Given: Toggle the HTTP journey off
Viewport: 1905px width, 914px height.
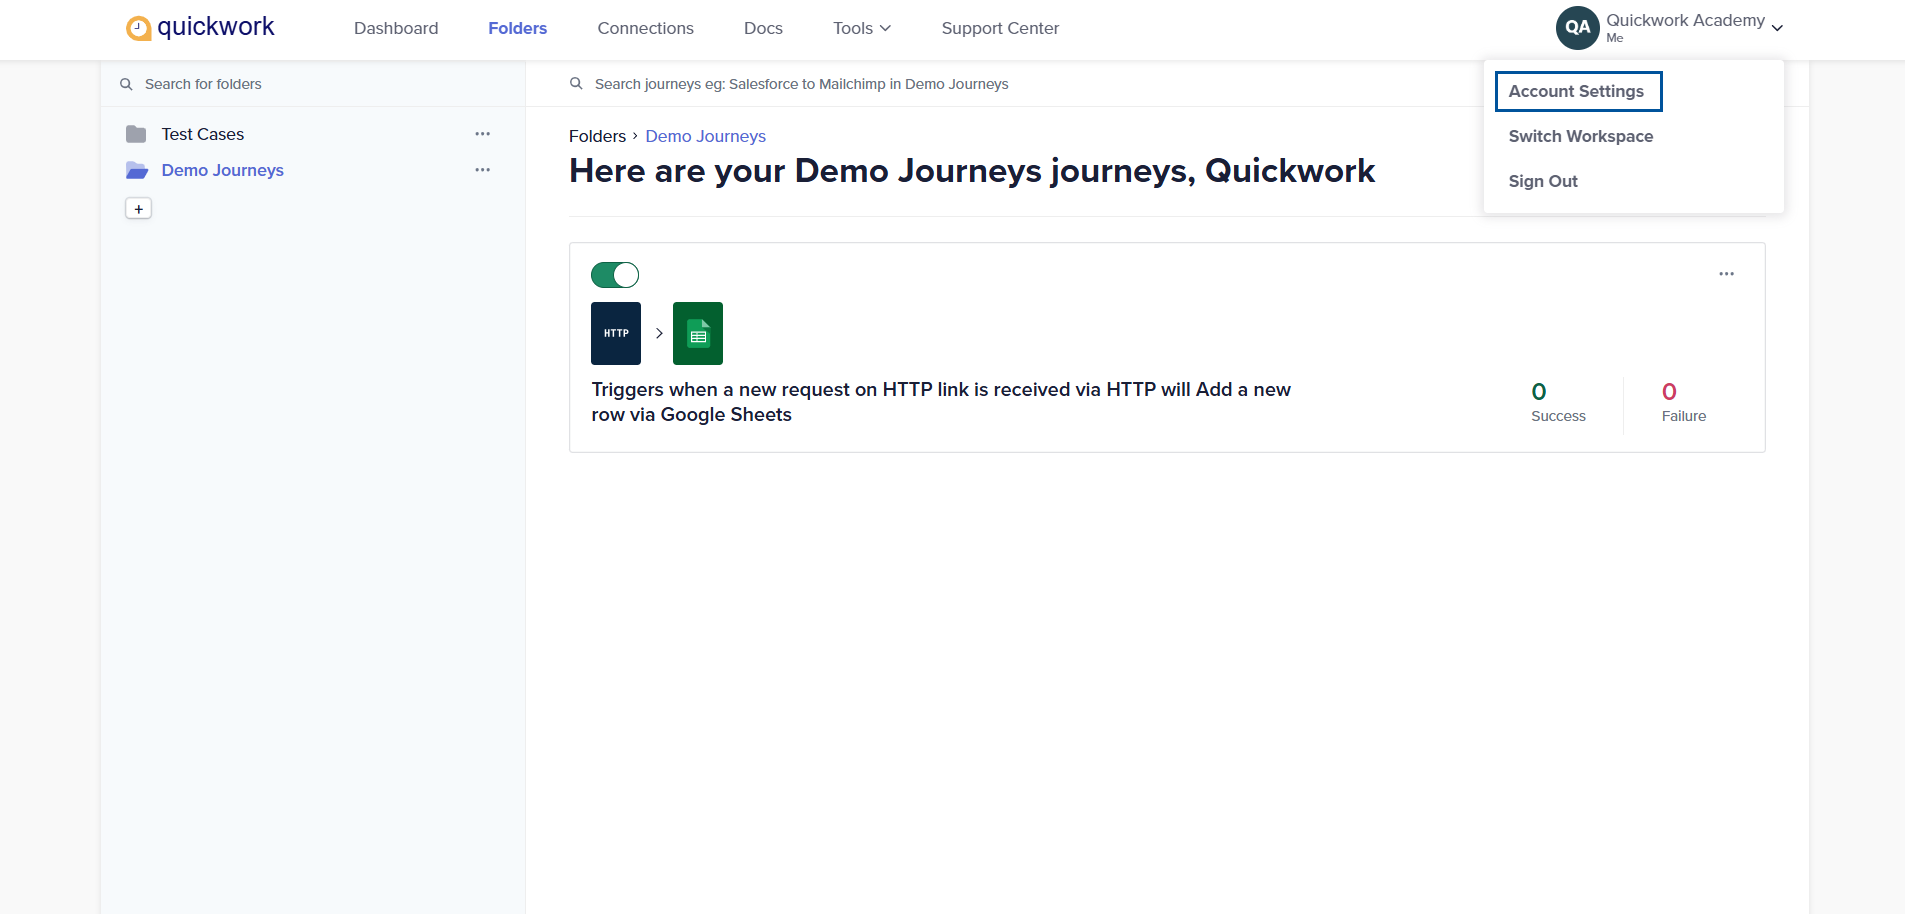Looking at the screenshot, I should pyautogui.click(x=615, y=275).
